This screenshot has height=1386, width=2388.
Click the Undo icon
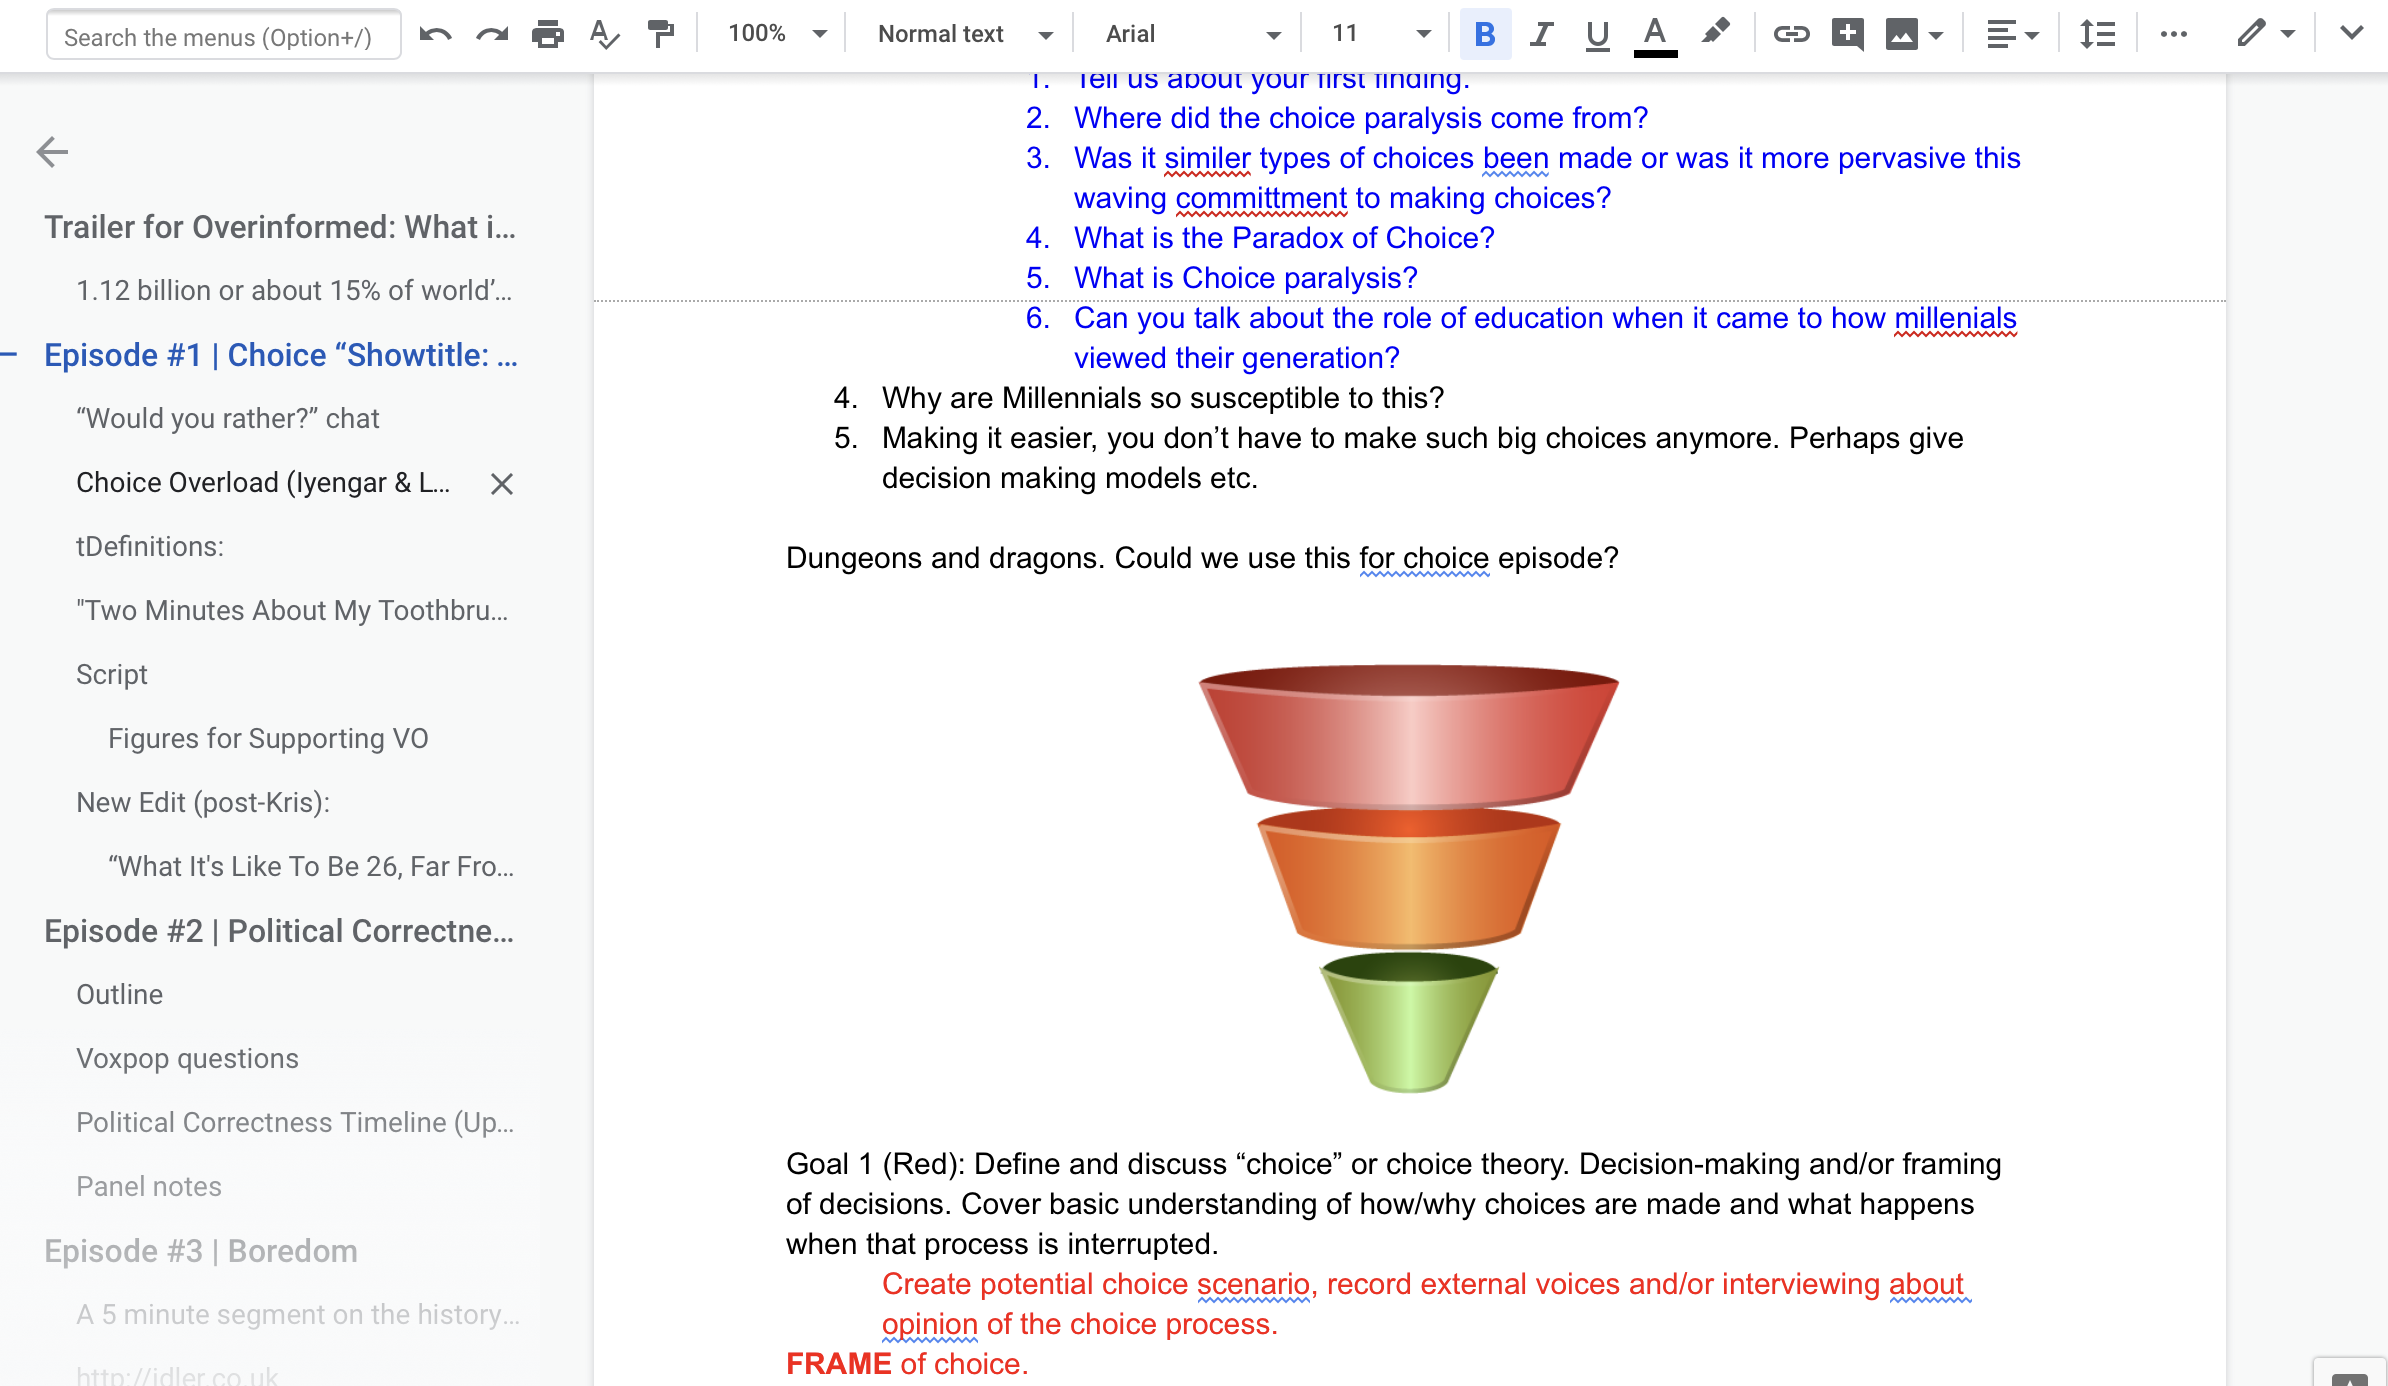pos(435,34)
